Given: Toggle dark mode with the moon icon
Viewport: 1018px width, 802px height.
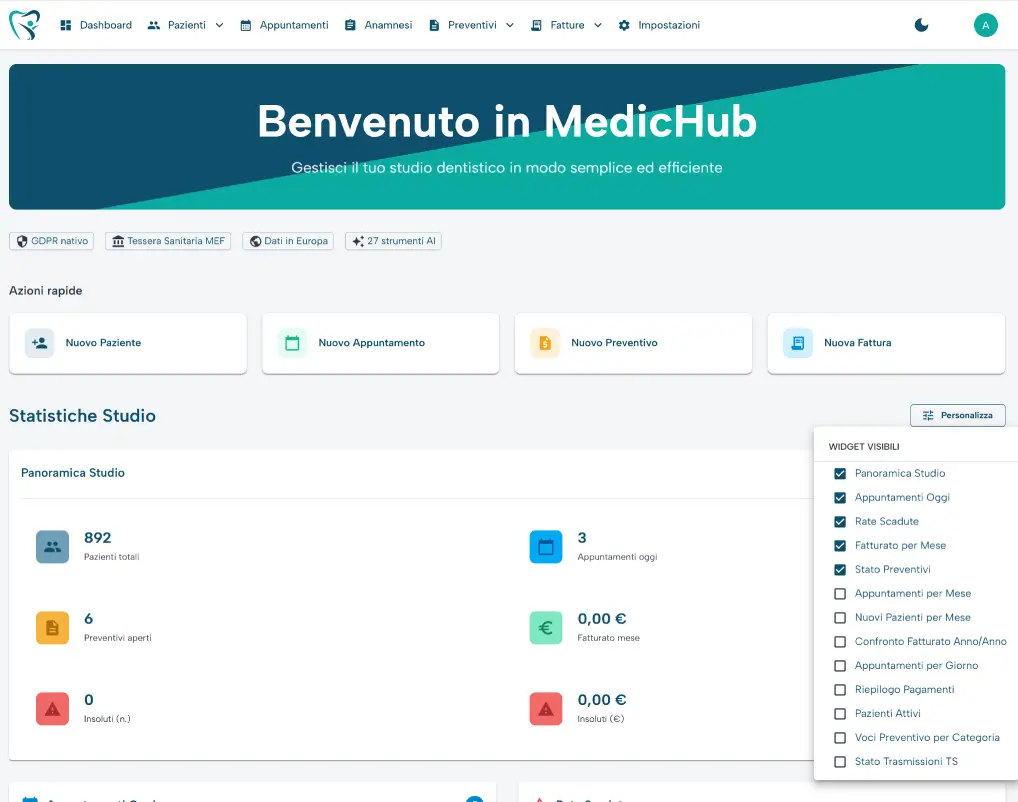Looking at the screenshot, I should pyautogui.click(x=921, y=25).
